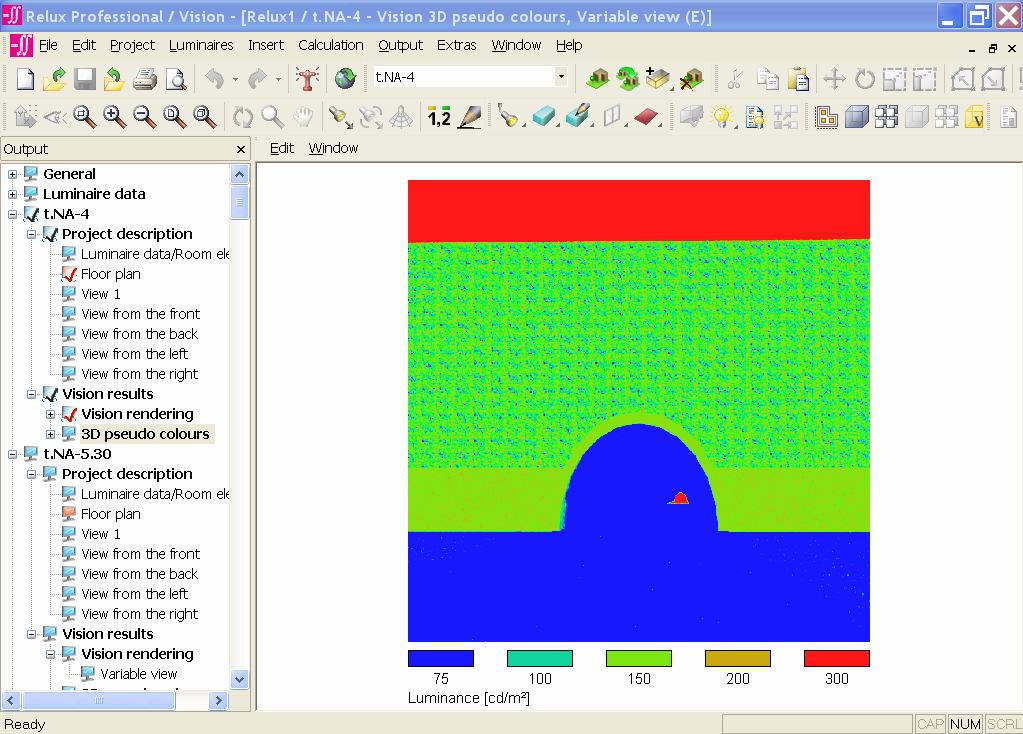Click the red 300 legend swatch
Image resolution: width=1023 pixels, height=734 pixels.
(x=836, y=658)
